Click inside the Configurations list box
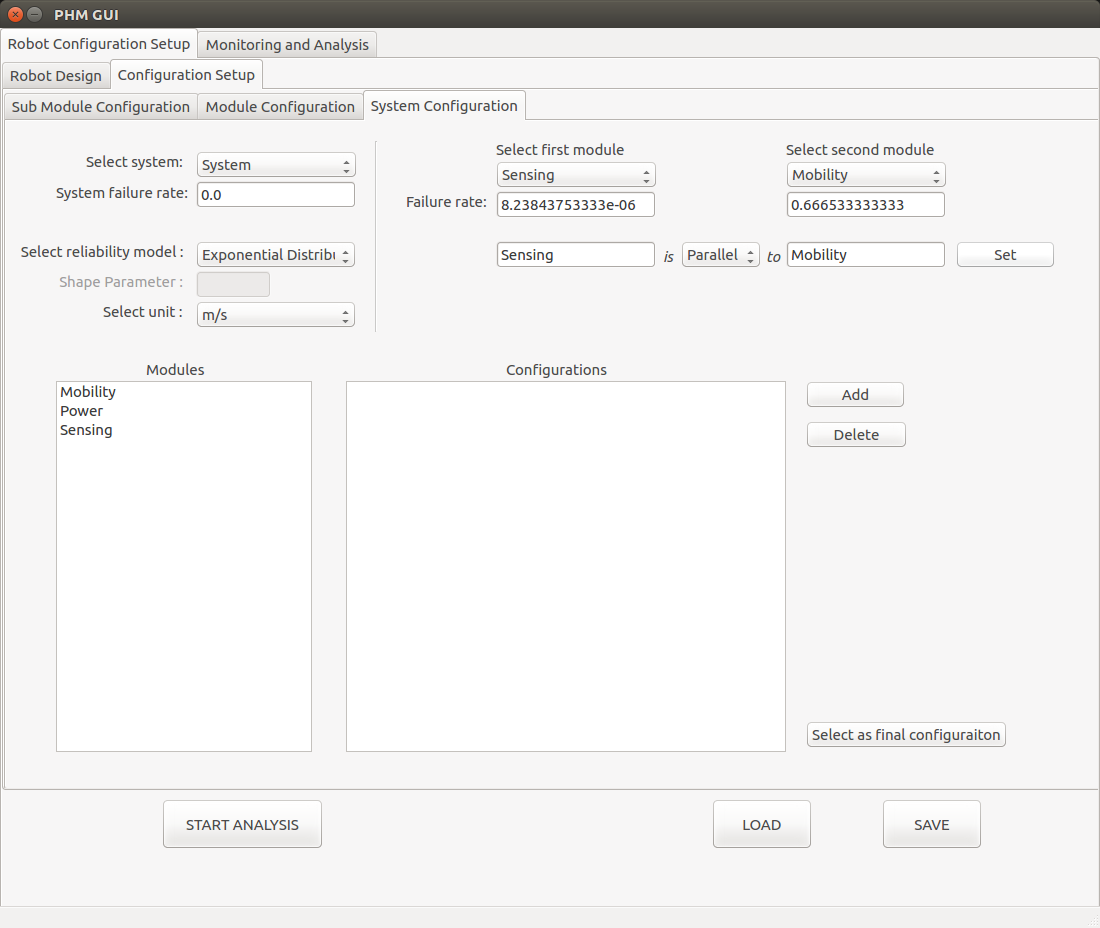 click(565, 567)
